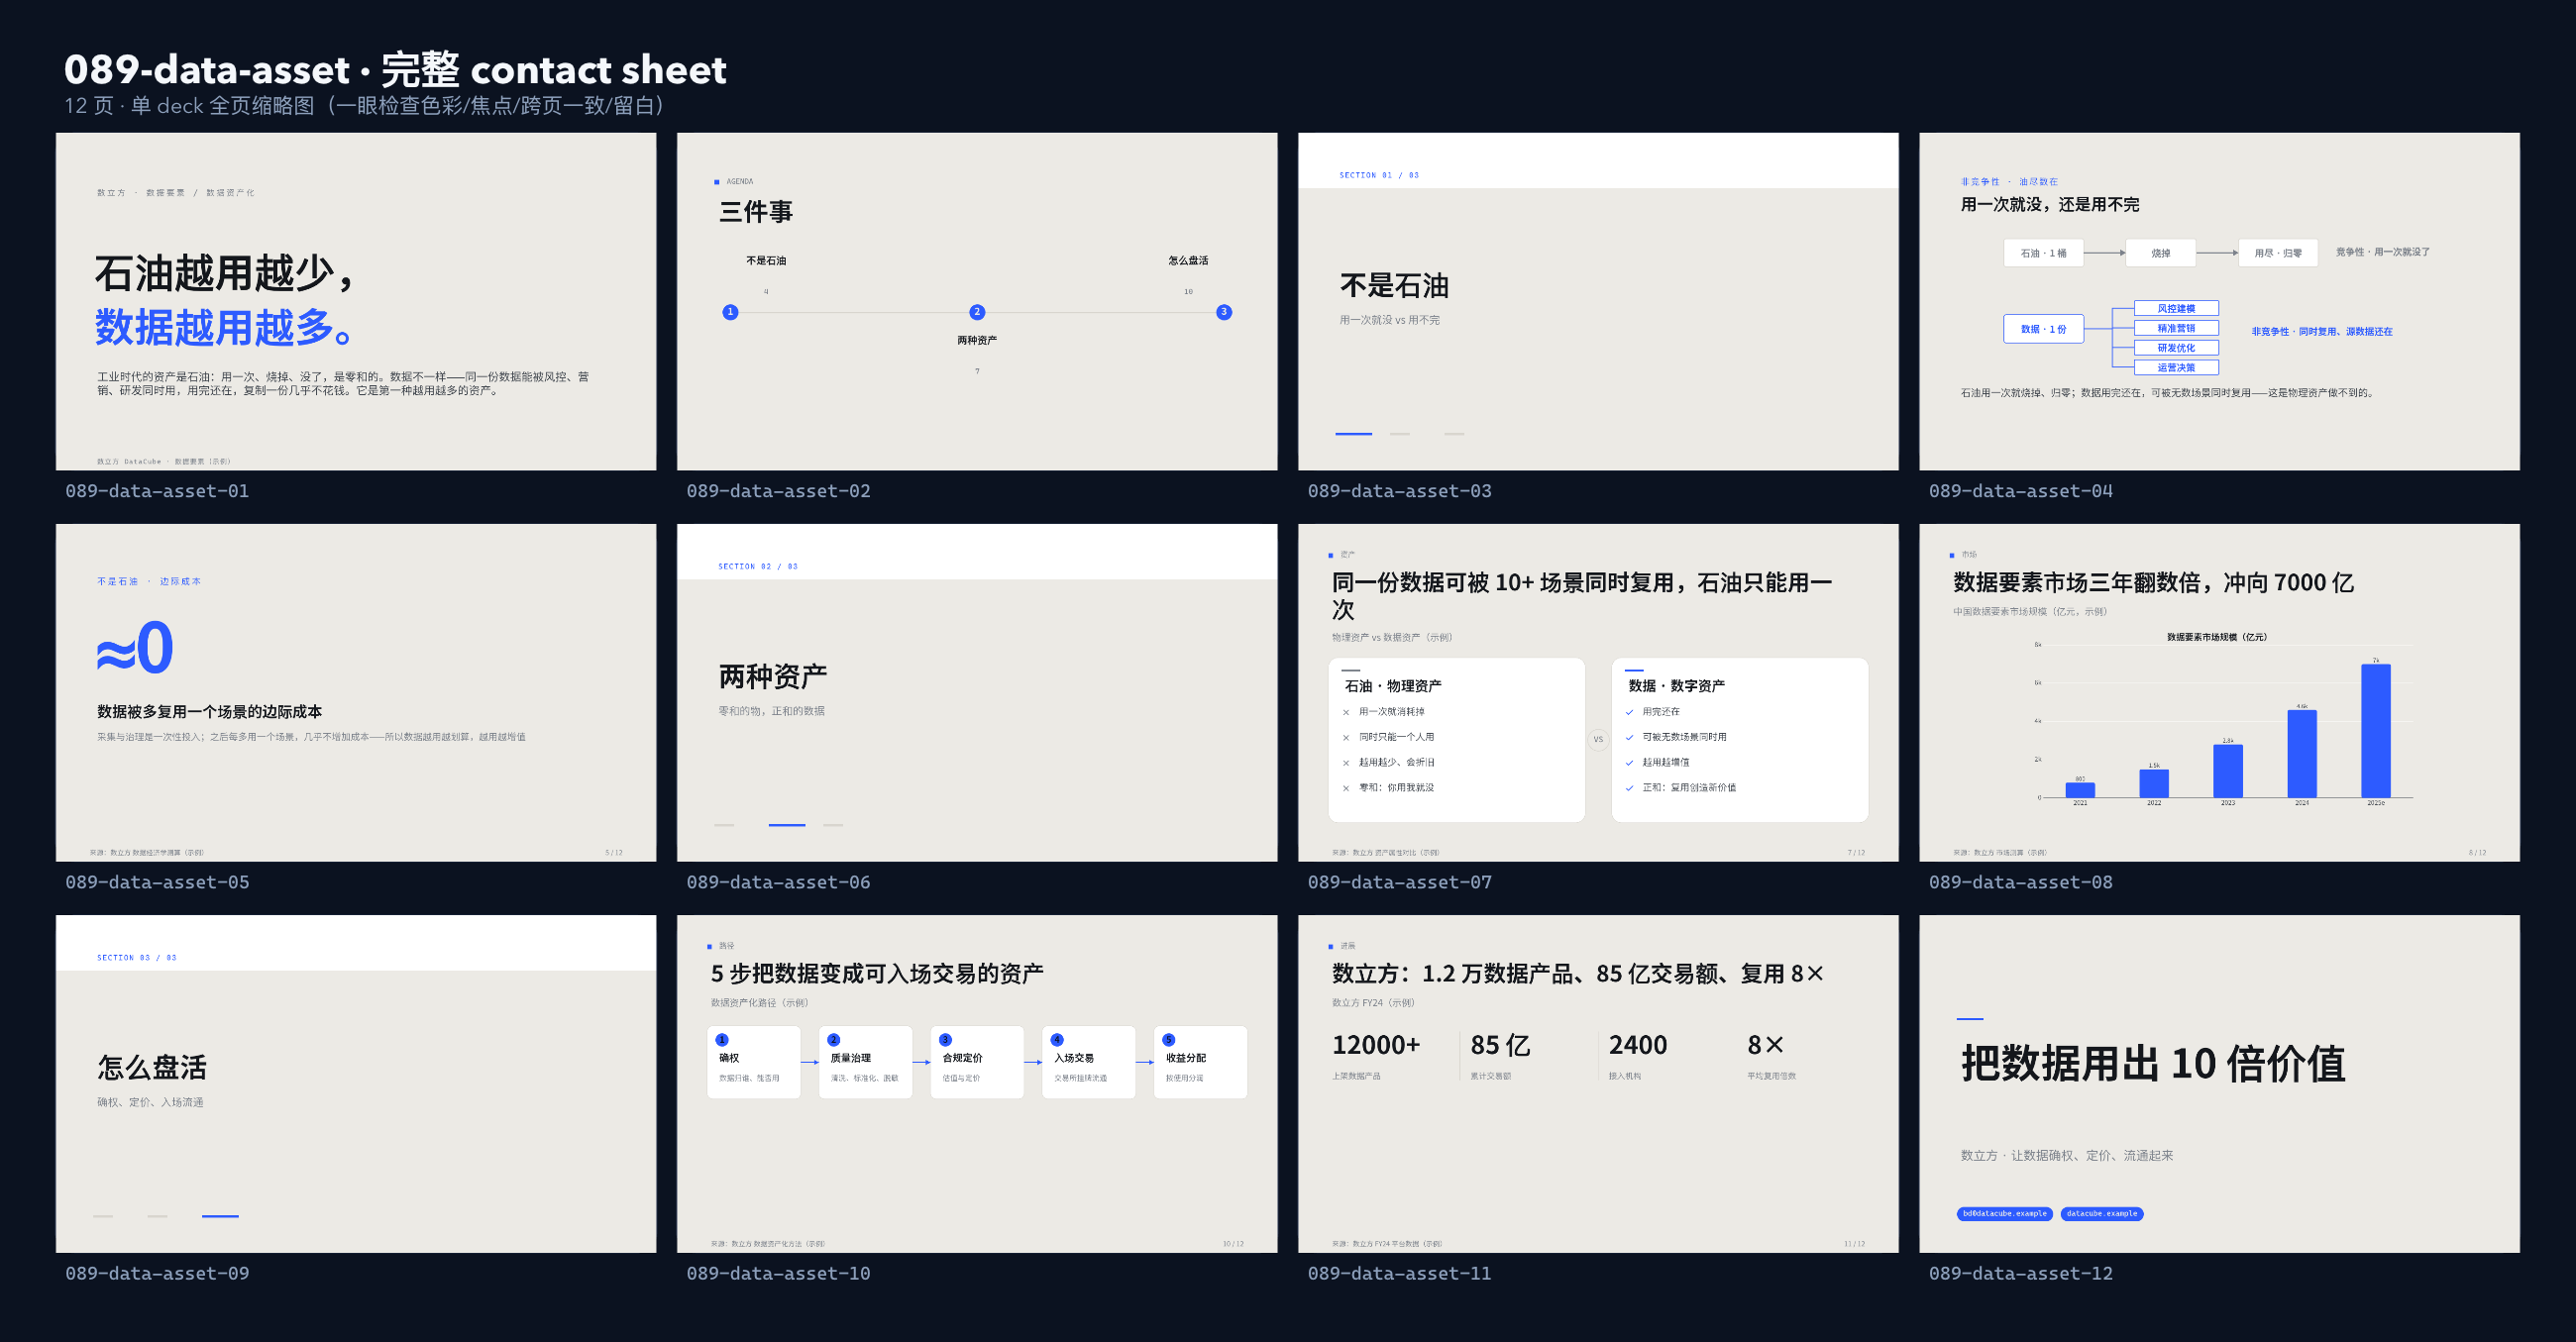Click the caption 089-data-asset-04
This screenshot has width=2576, height=1342.
coord(2020,491)
